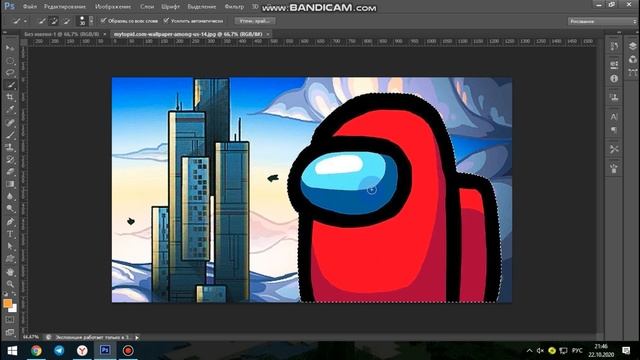Image resolution: width=640 pixels, height=360 pixels.
Task: Select the Eyedropper tool
Action: (x=10, y=109)
